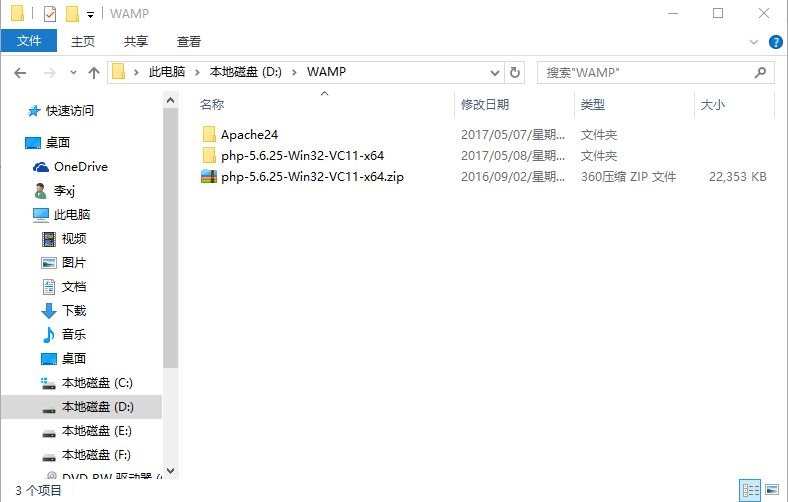Open the 视频 folder in the sidebar

tap(74, 239)
